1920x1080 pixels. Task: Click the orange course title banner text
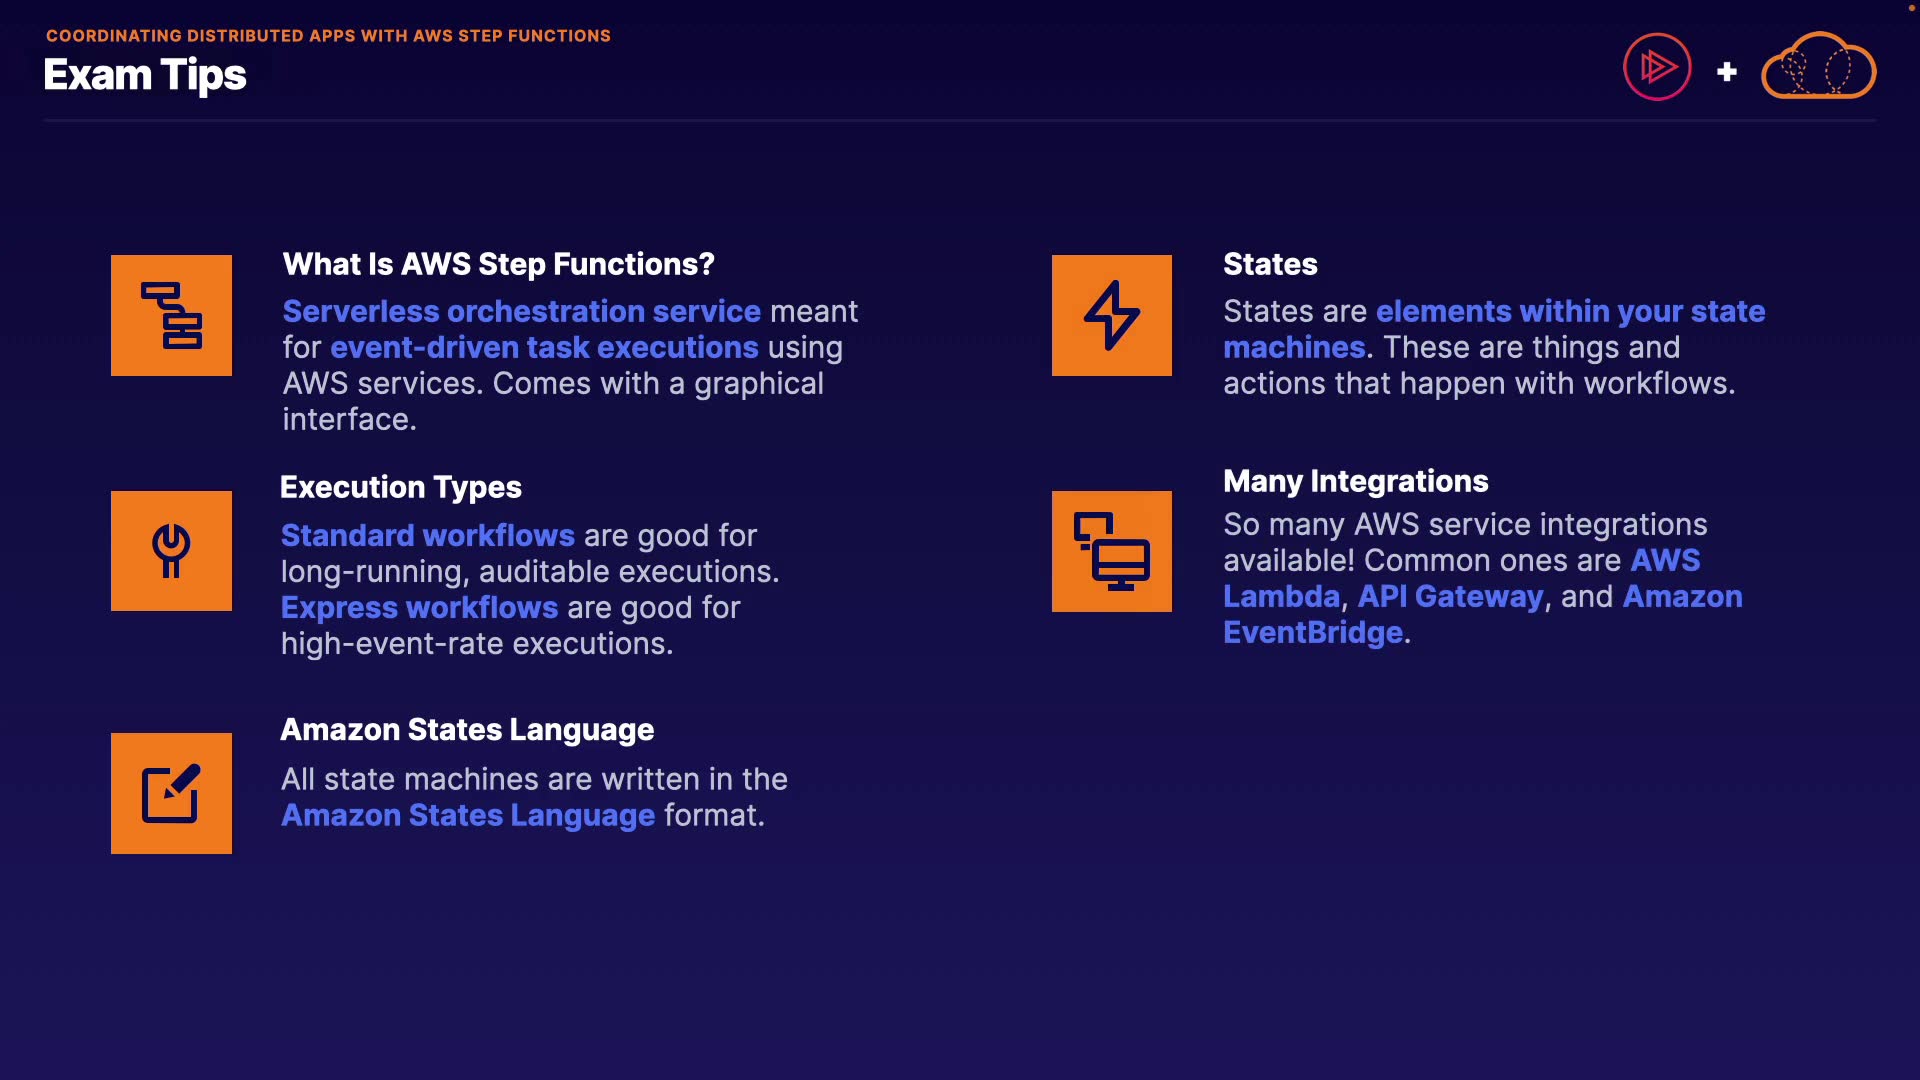pyautogui.click(x=328, y=36)
